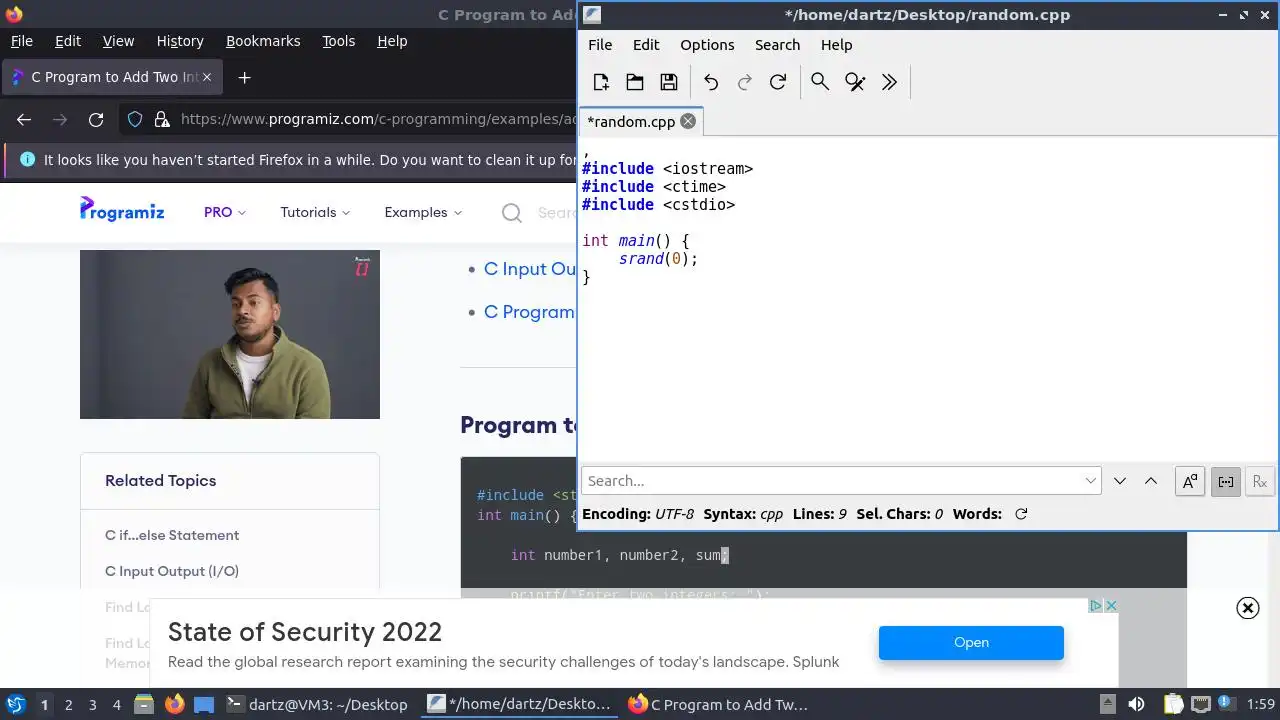This screenshot has width=1280, height=720.
Task: Click the Programiz search magnifier icon
Action: point(512,213)
